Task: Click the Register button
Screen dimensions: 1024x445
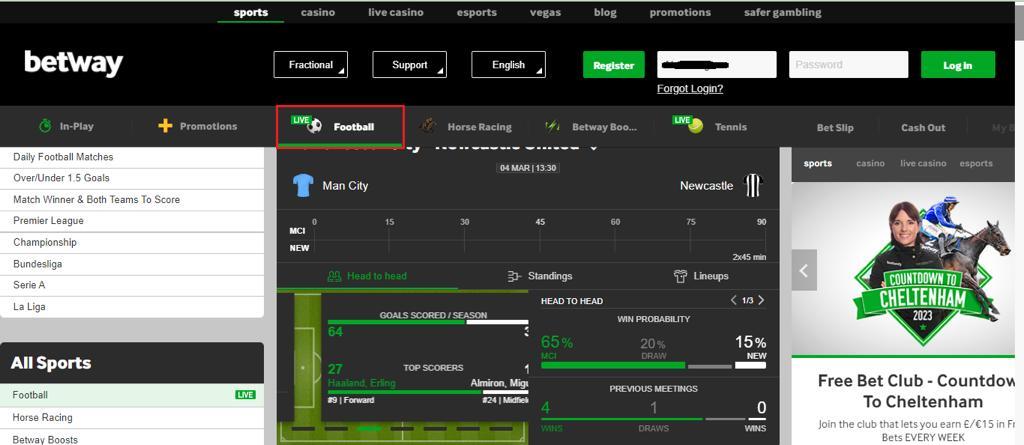Action: pos(614,65)
